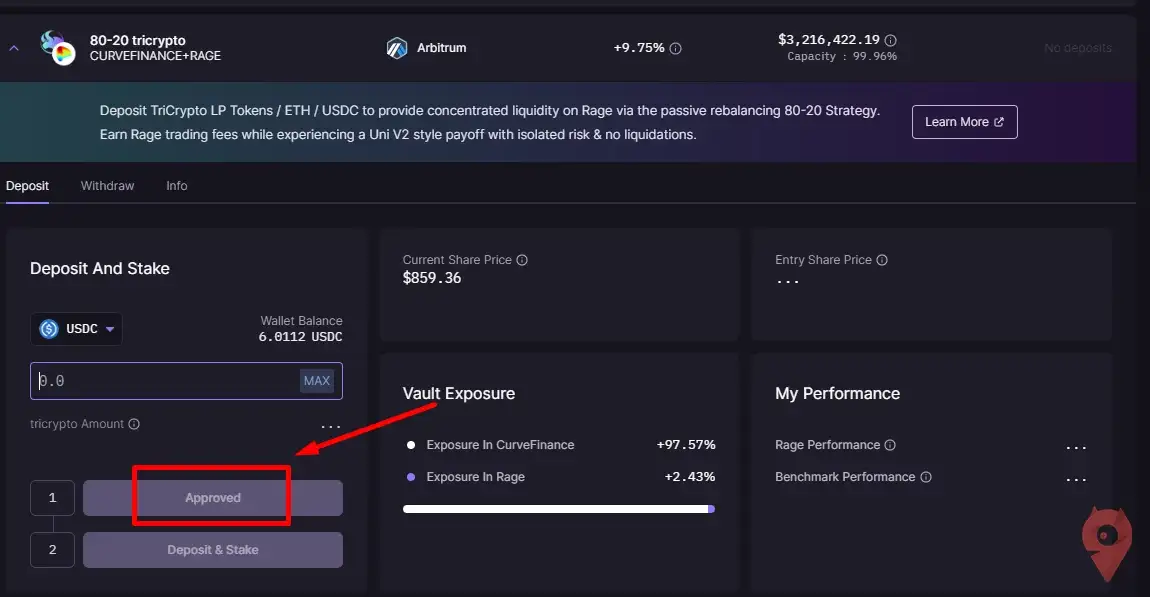
Task: Click the white Exposure In CurveFinance legend dot
Action: click(x=411, y=445)
